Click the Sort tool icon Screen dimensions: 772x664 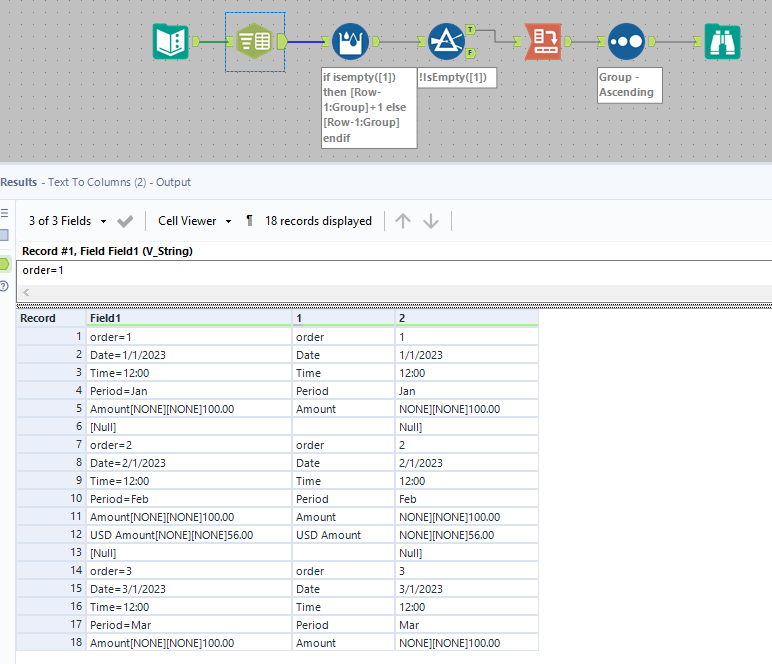(626, 41)
